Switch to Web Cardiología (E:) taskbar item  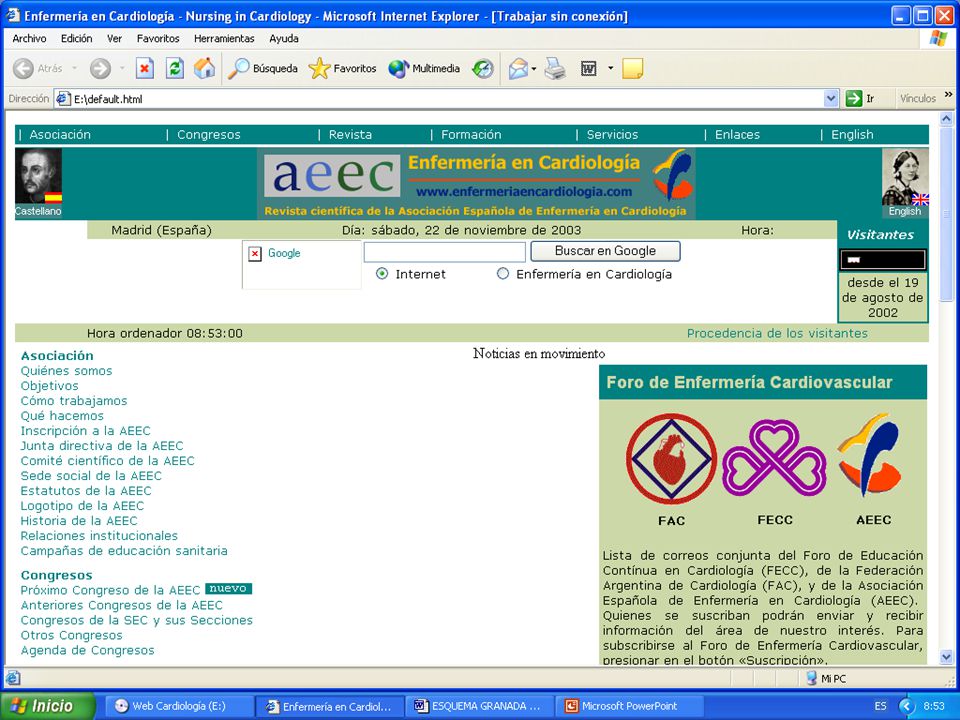(x=178, y=706)
